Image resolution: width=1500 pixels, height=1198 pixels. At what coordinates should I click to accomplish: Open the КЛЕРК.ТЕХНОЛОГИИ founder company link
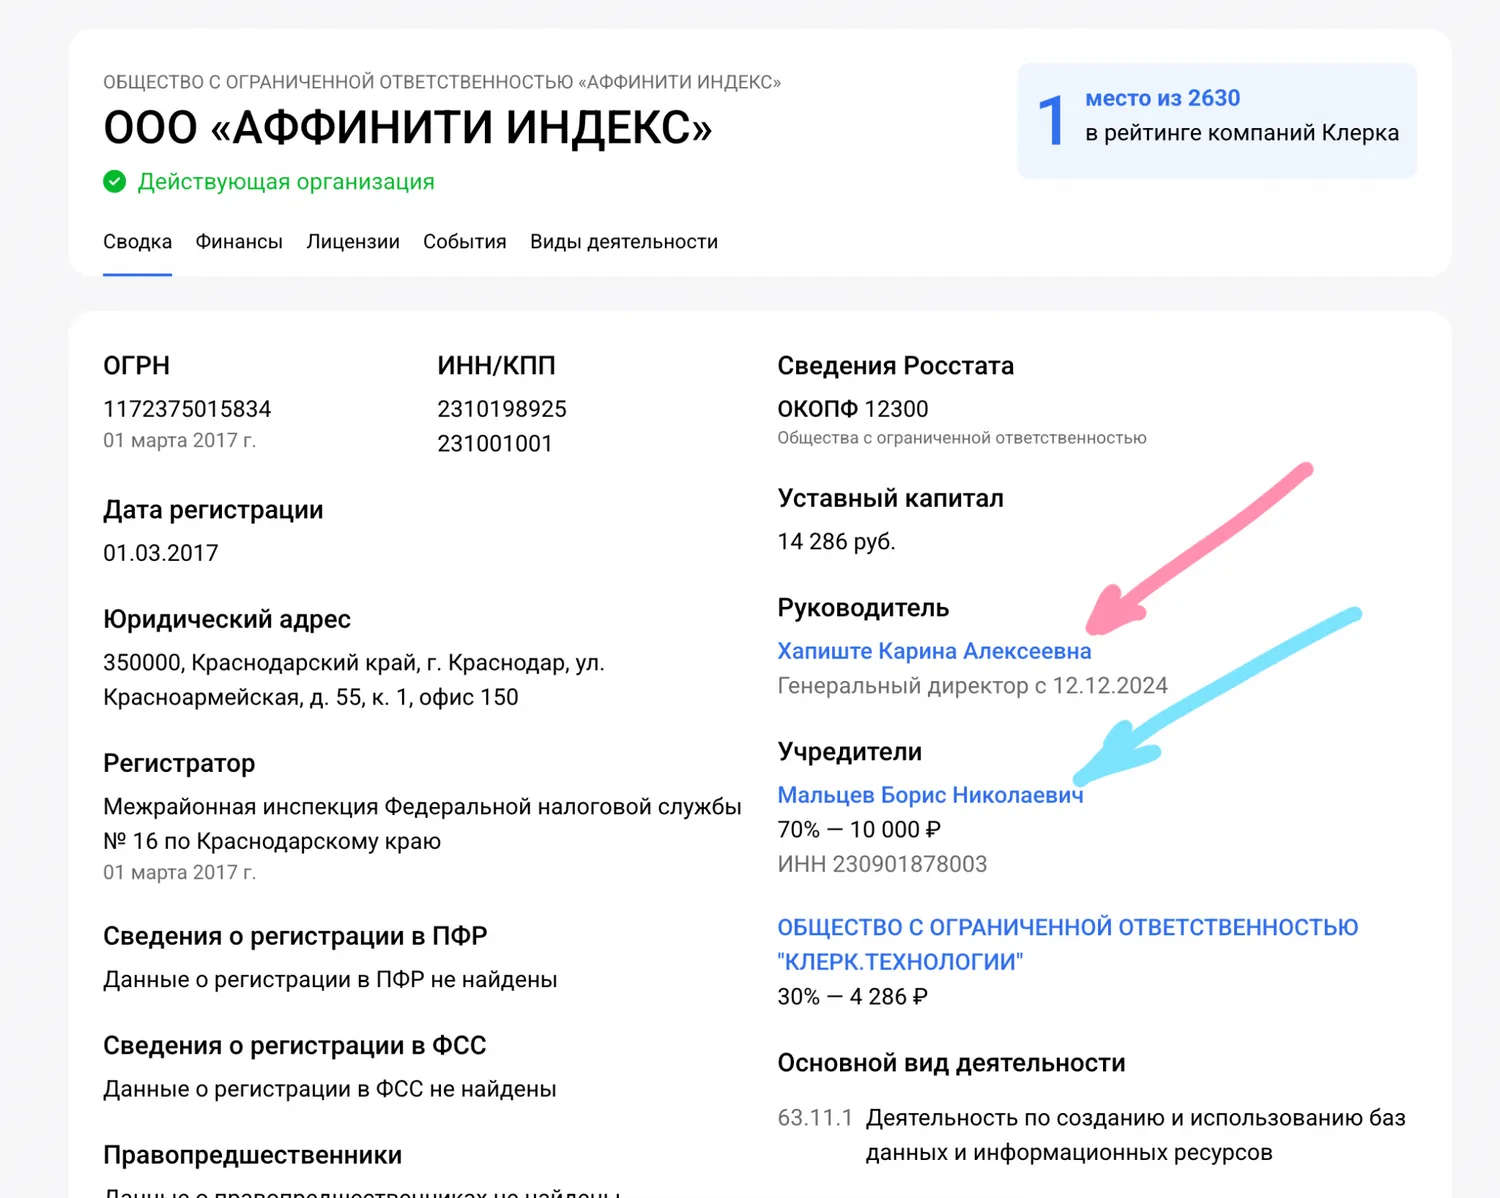point(1068,944)
